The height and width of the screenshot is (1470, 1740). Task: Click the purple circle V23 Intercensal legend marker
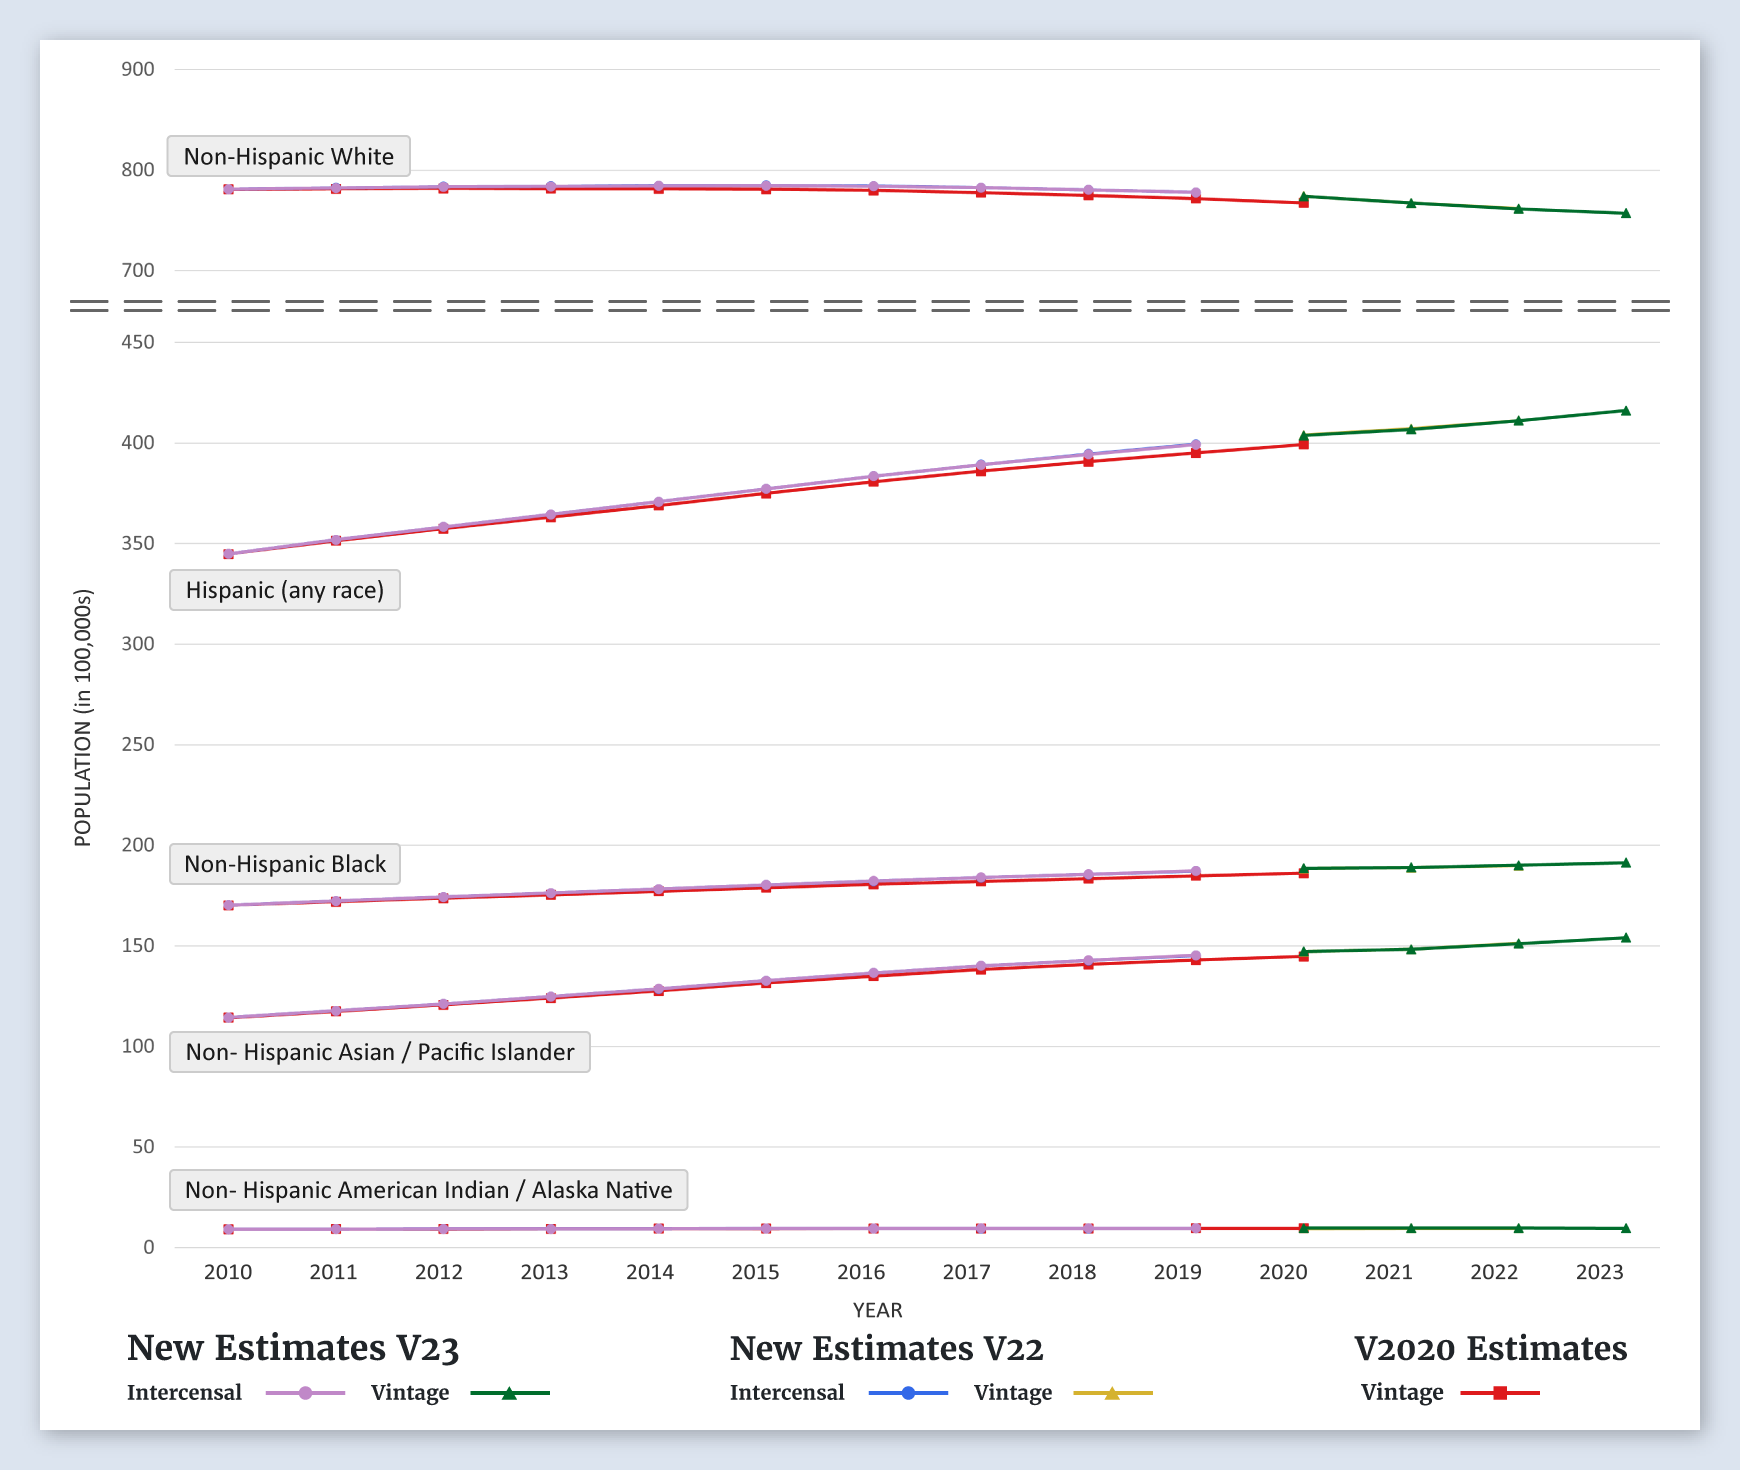pyautogui.click(x=306, y=1393)
